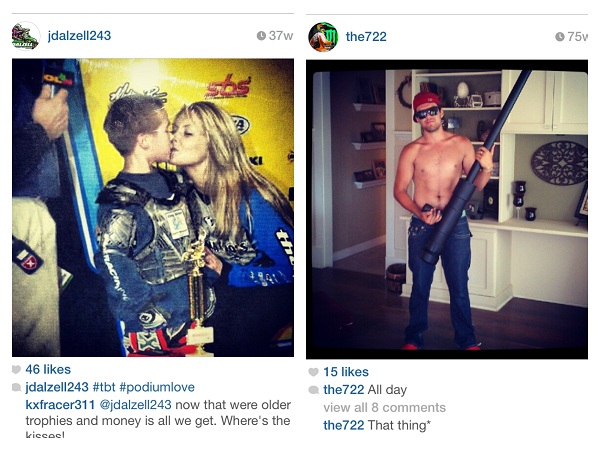Click heart icon beside 46 likes

pyautogui.click(x=16, y=369)
